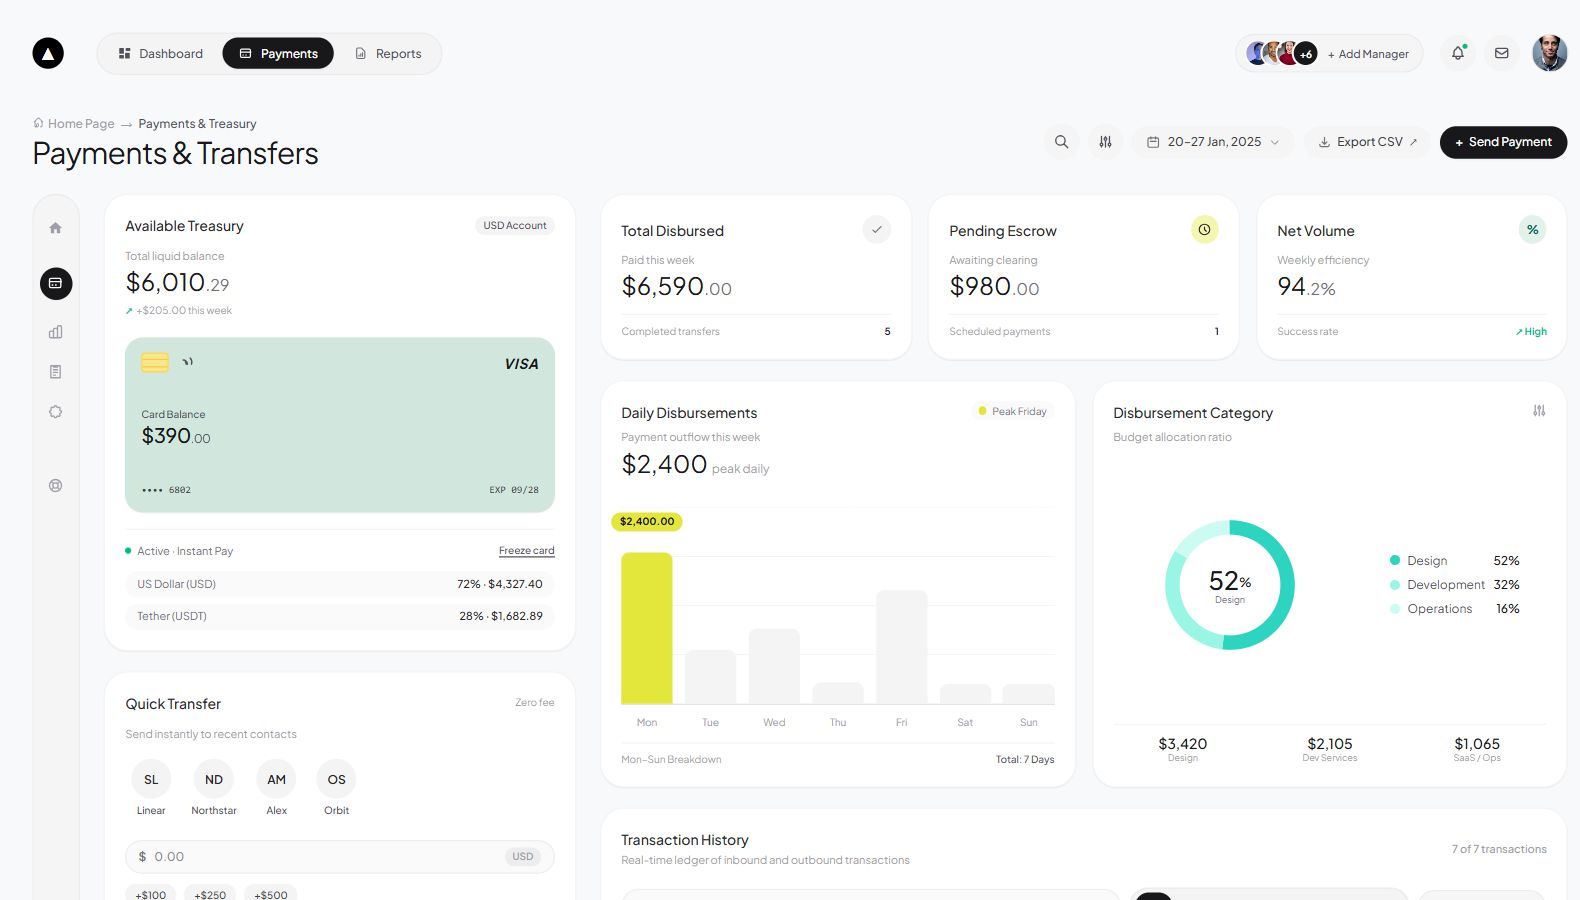Click the donut chart 52% Design

pyautogui.click(x=1230, y=585)
